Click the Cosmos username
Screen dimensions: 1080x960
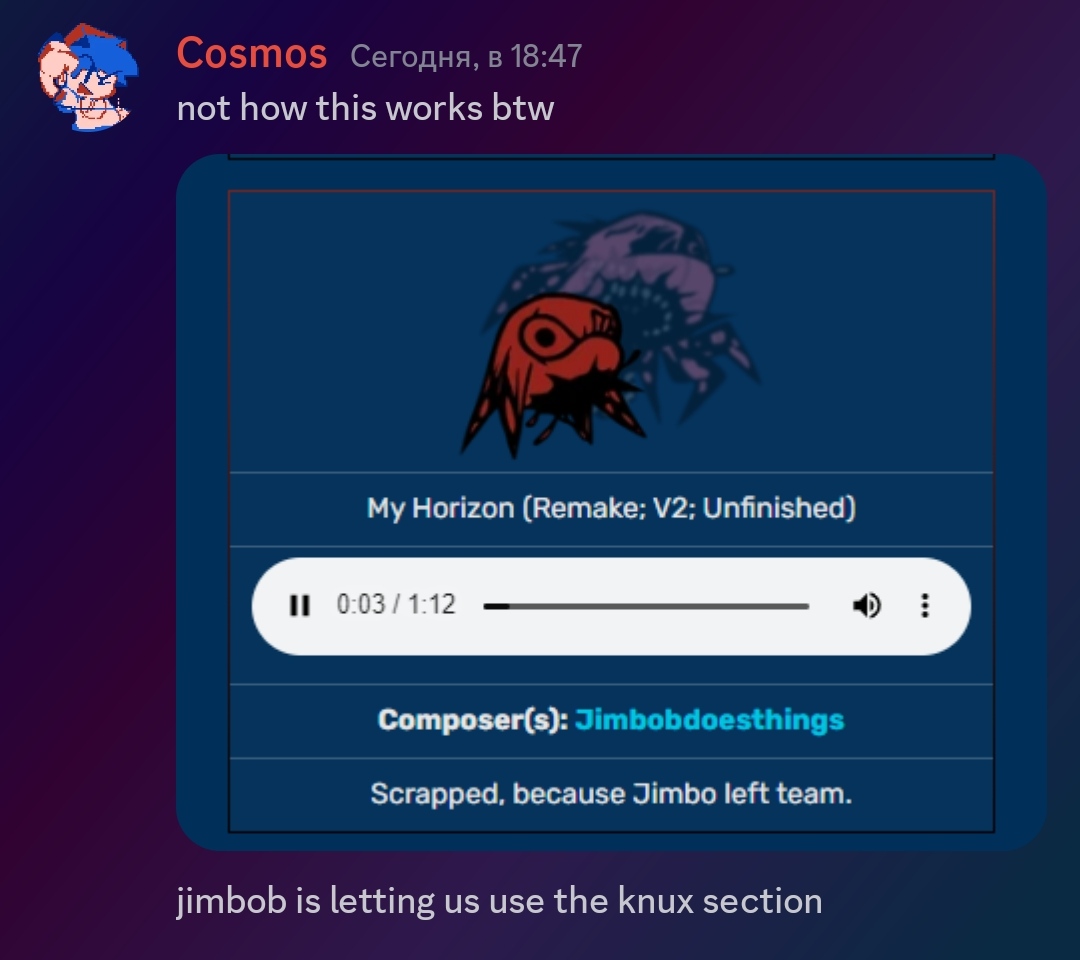[251, 54]
